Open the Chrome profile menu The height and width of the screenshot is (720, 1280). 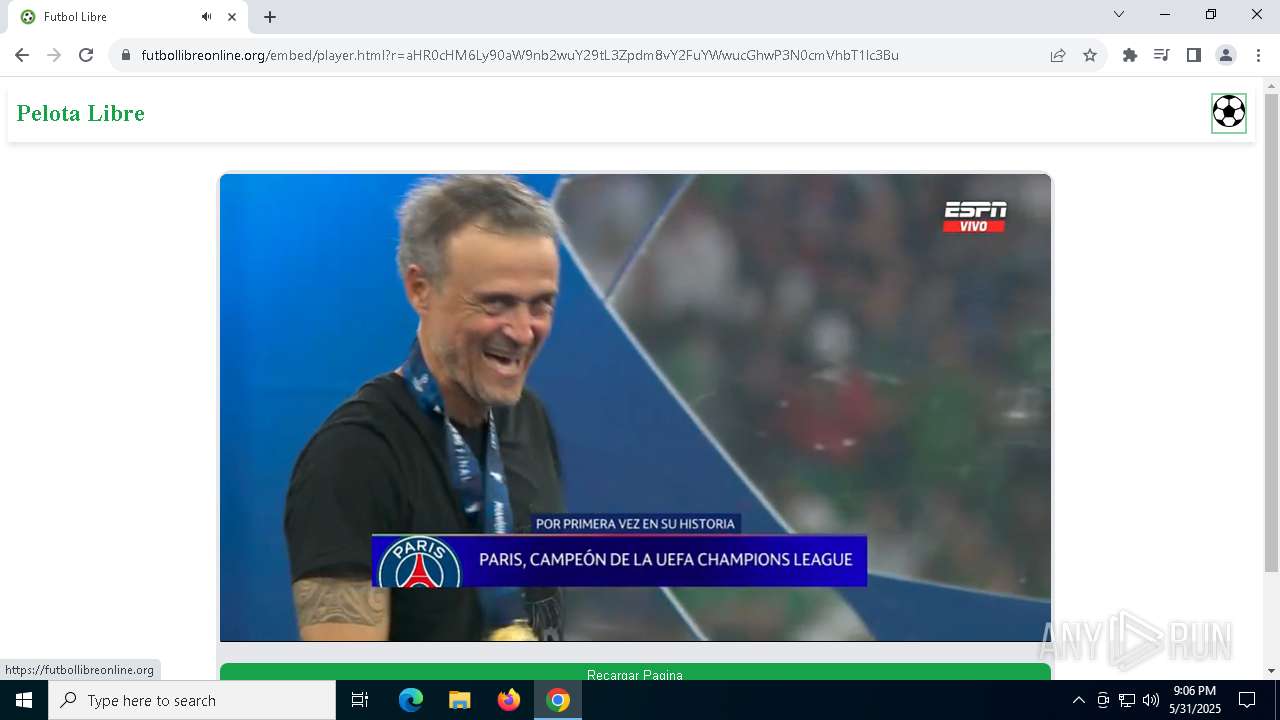(1226, 55)
